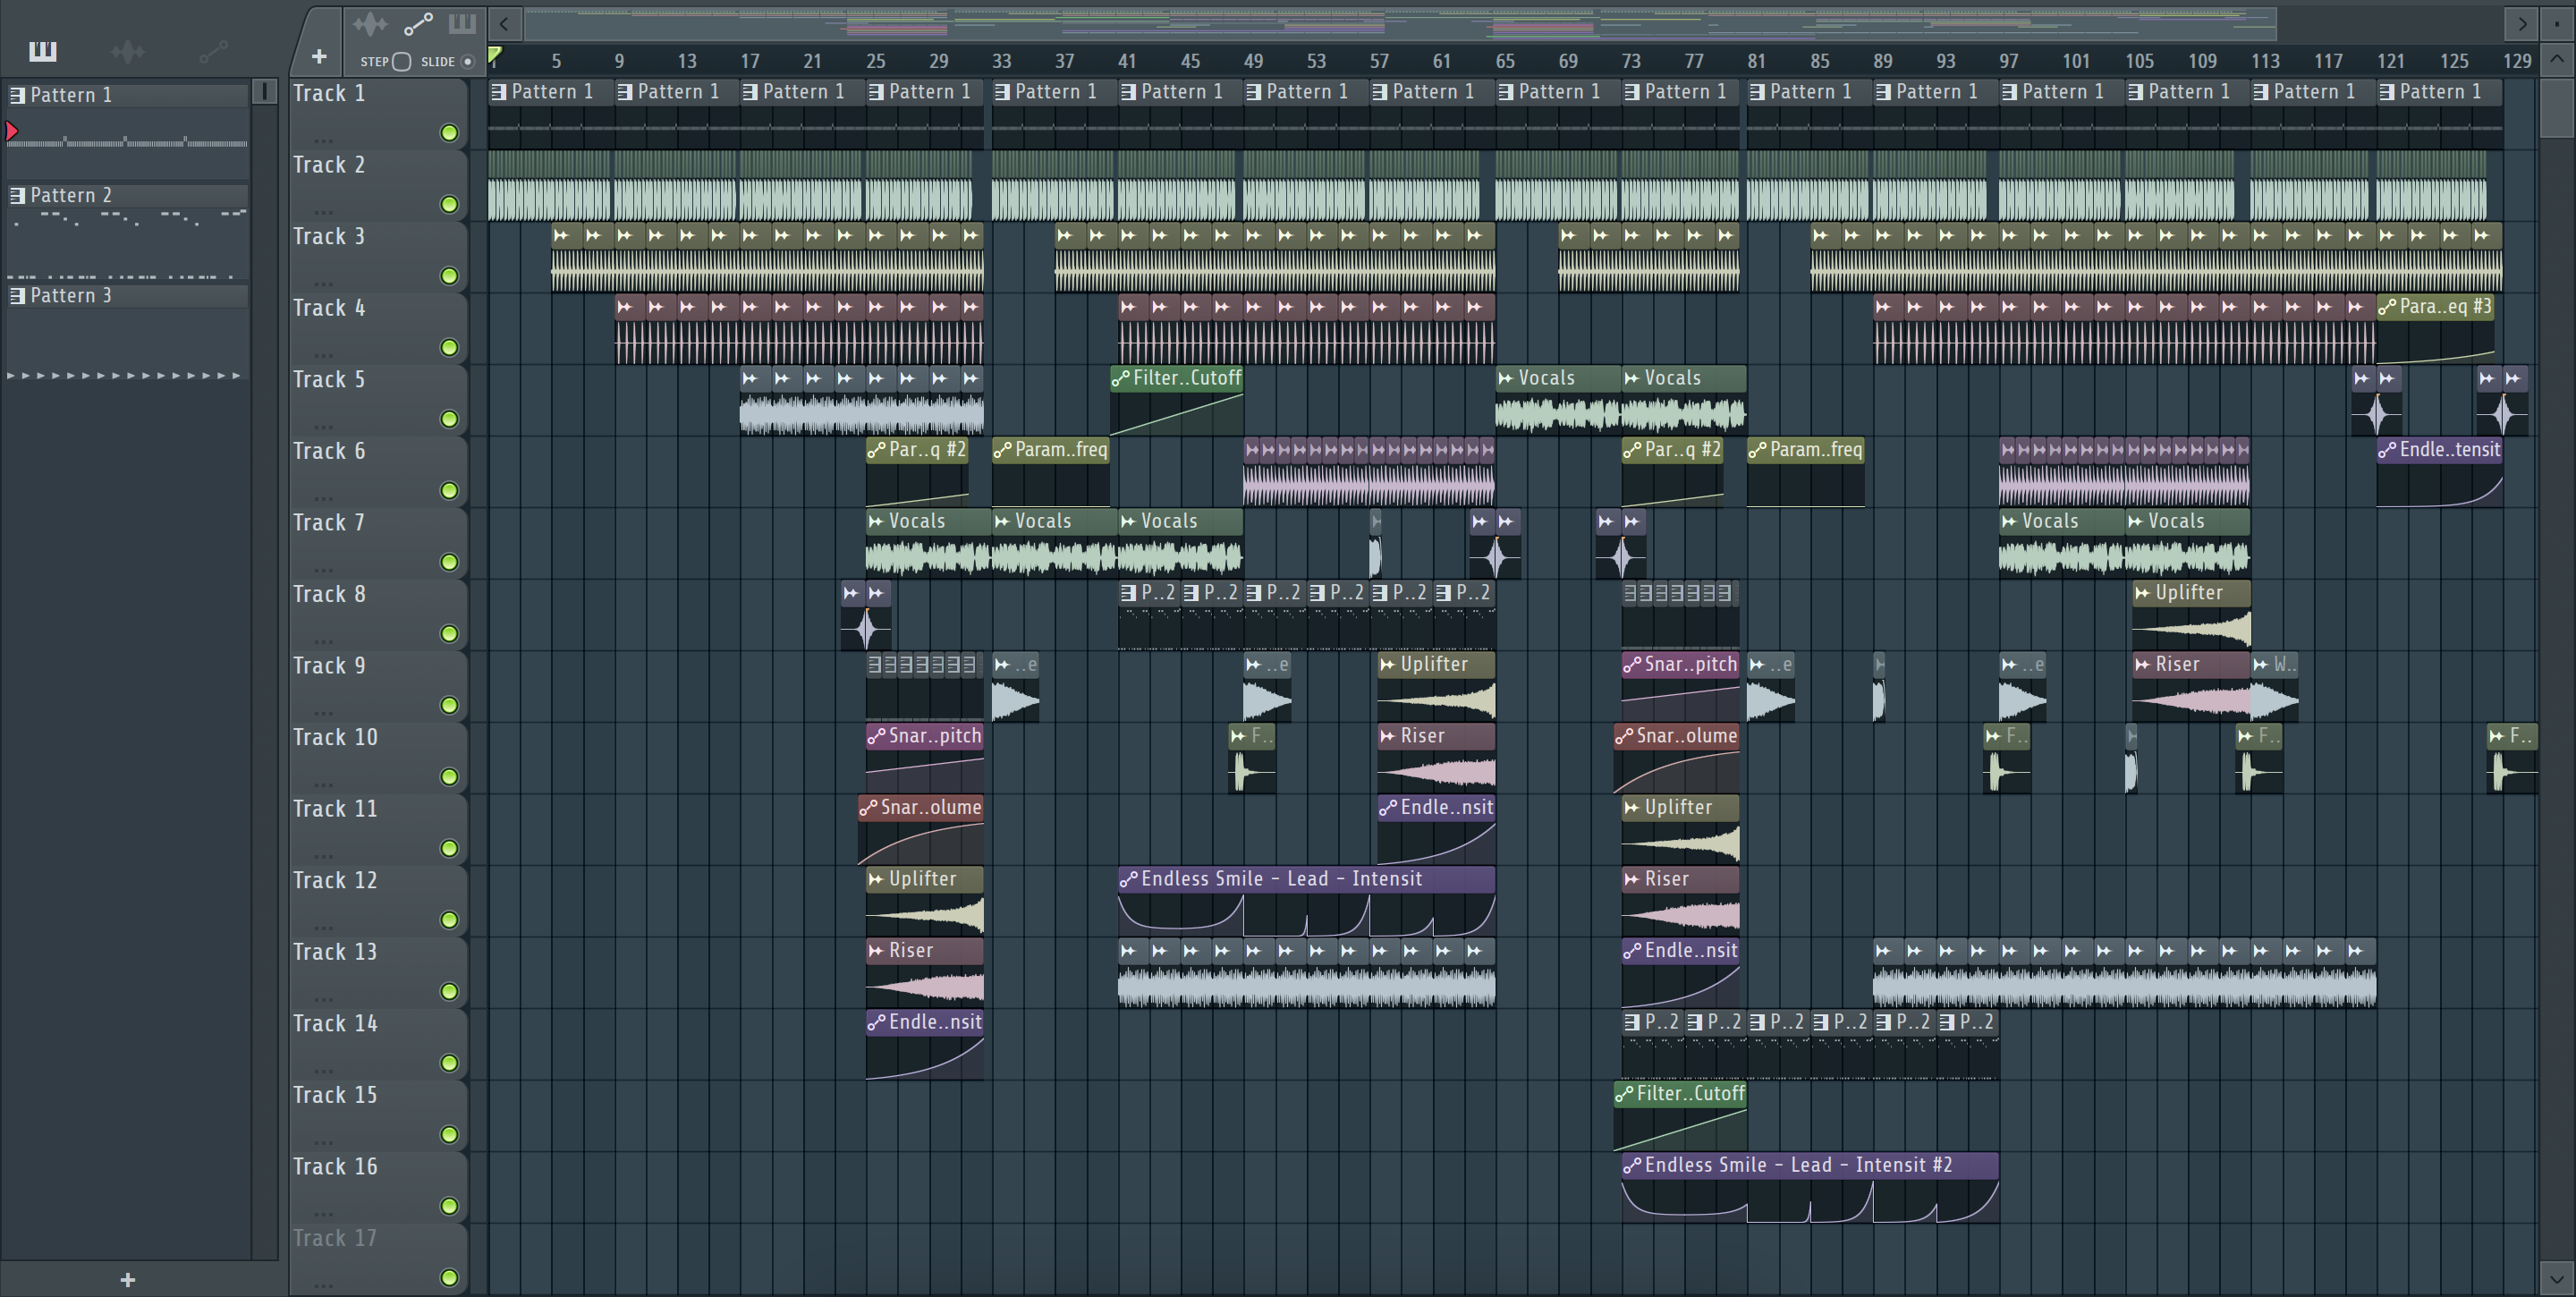Show patterns in the picker panel

coord(43,51)
